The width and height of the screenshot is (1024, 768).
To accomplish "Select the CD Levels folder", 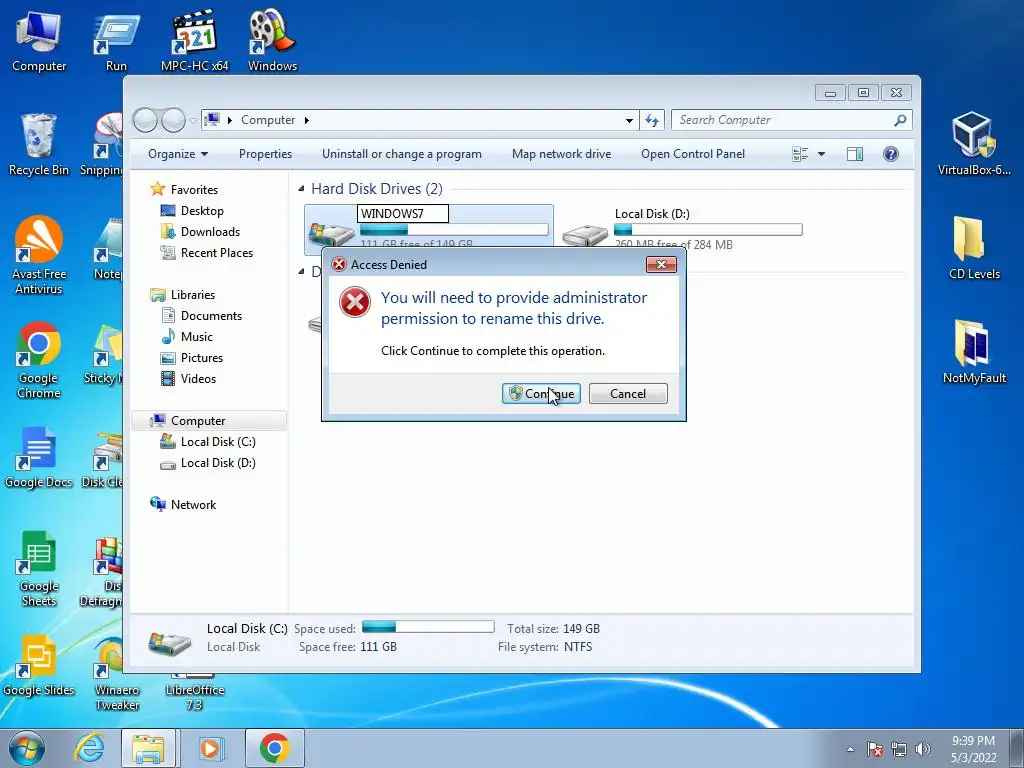I will (974, 248).
